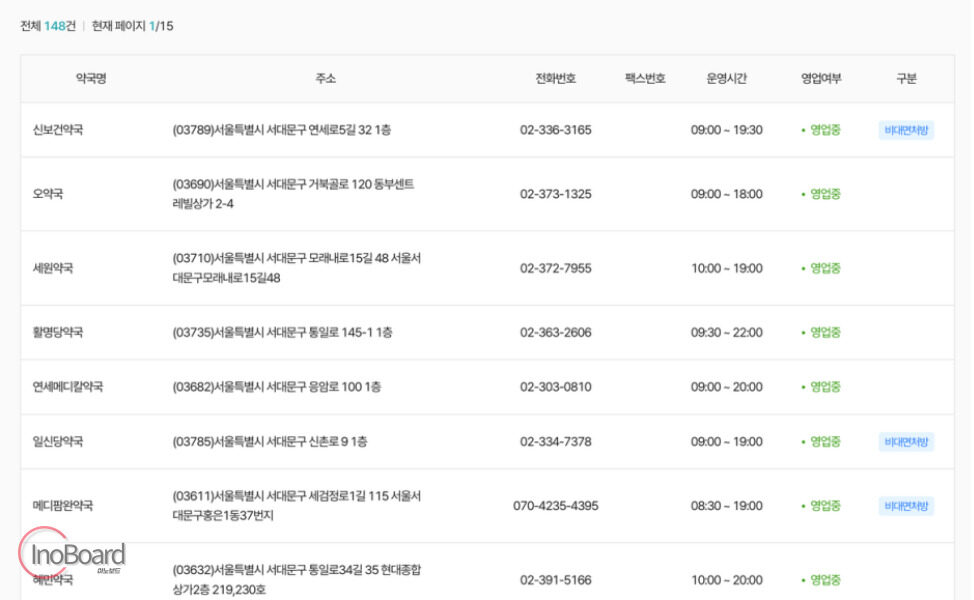Open the 활명당약국 pharmacy entry
Screen dimensions: 974x600
[x=58, y=332]
